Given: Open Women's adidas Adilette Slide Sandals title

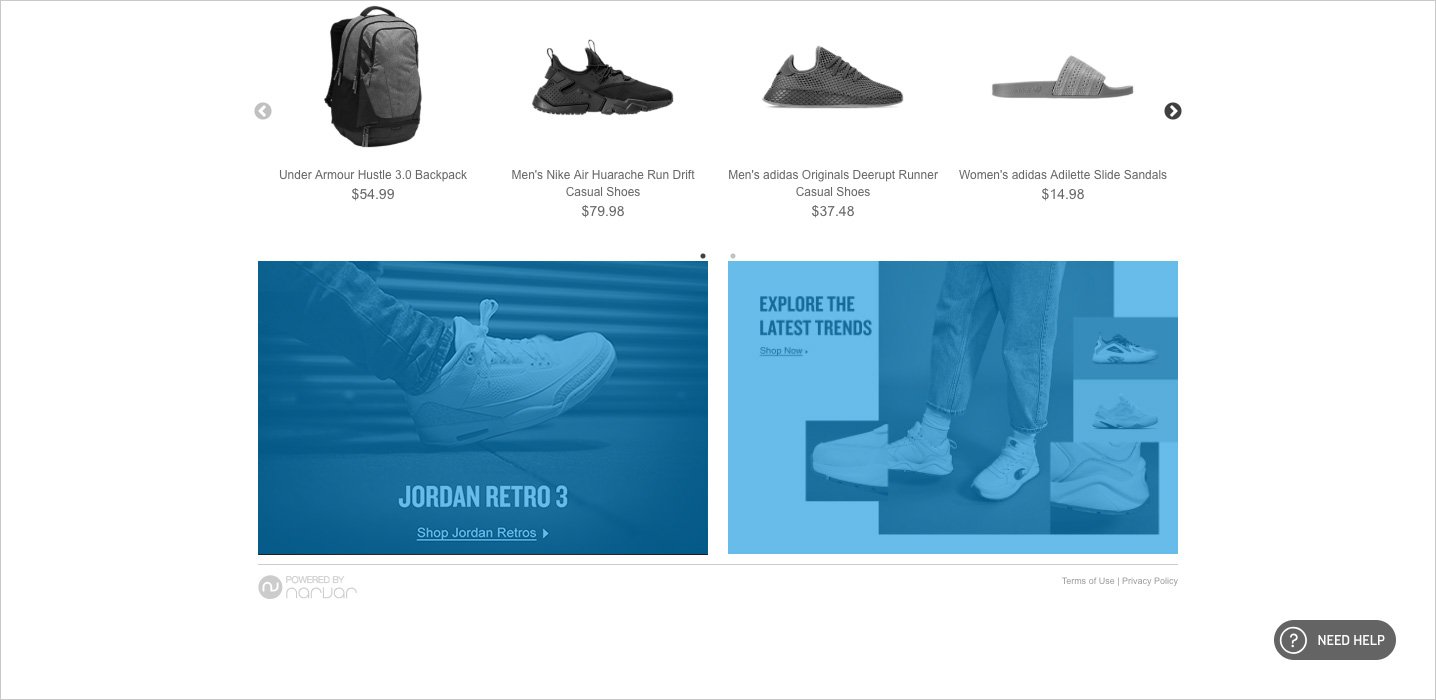Looking at the screenshot, I should (1063, 175).
